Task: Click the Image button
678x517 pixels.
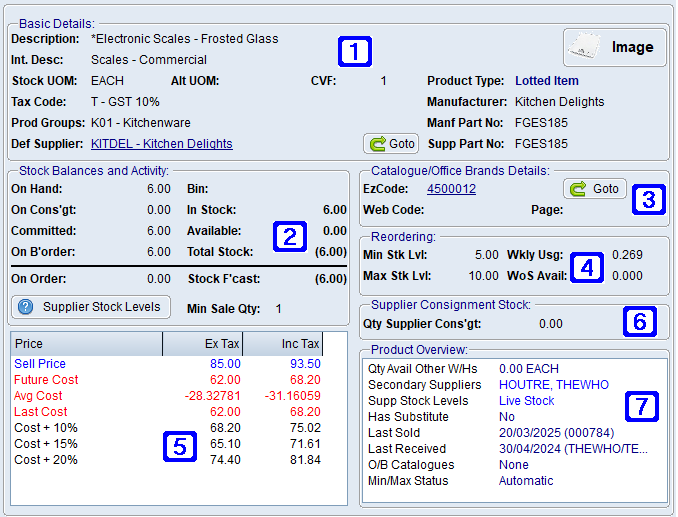Action: point(614,47)
